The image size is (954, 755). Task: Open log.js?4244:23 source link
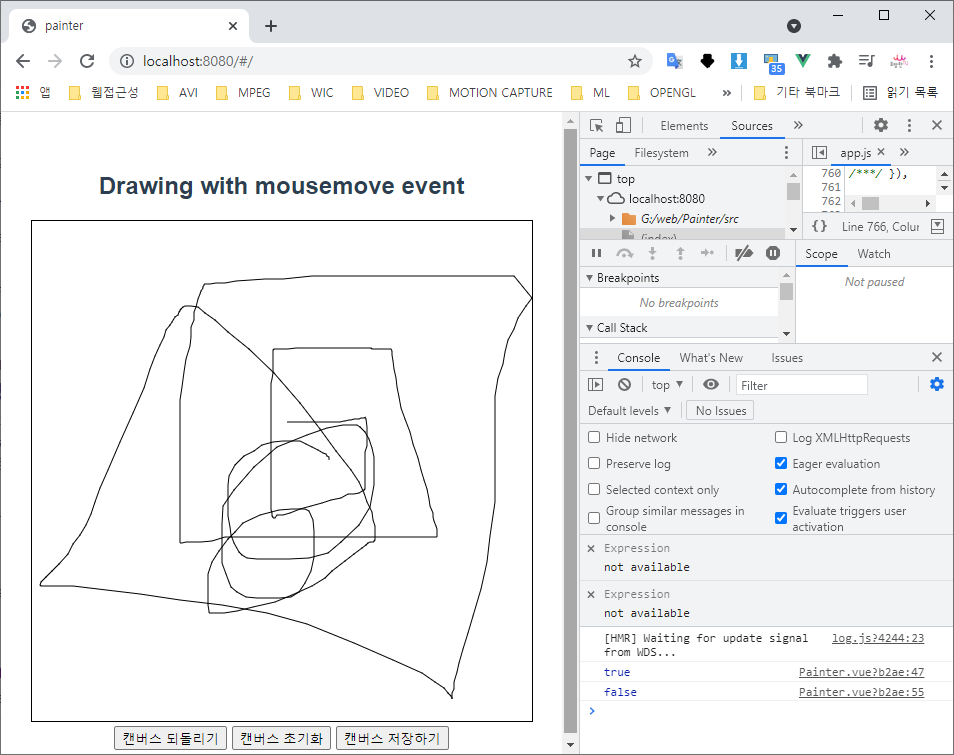point(878,638)
